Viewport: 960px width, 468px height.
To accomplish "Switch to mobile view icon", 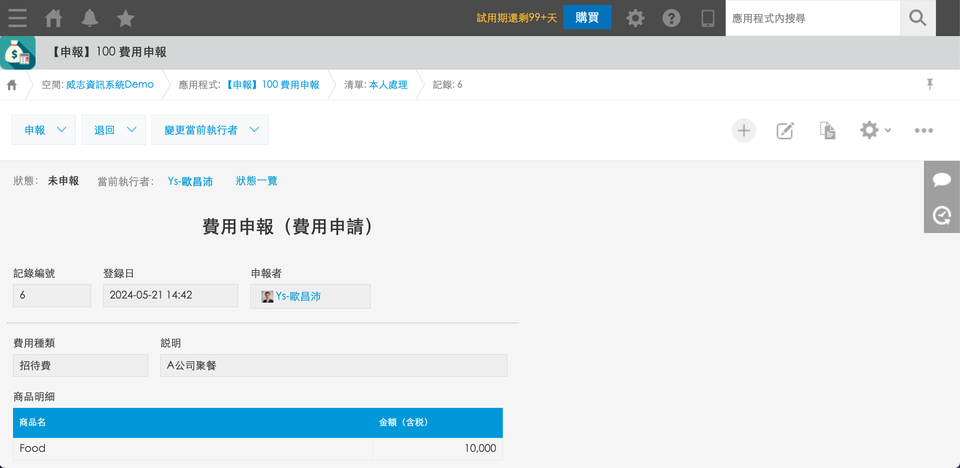I will point(708,18).
